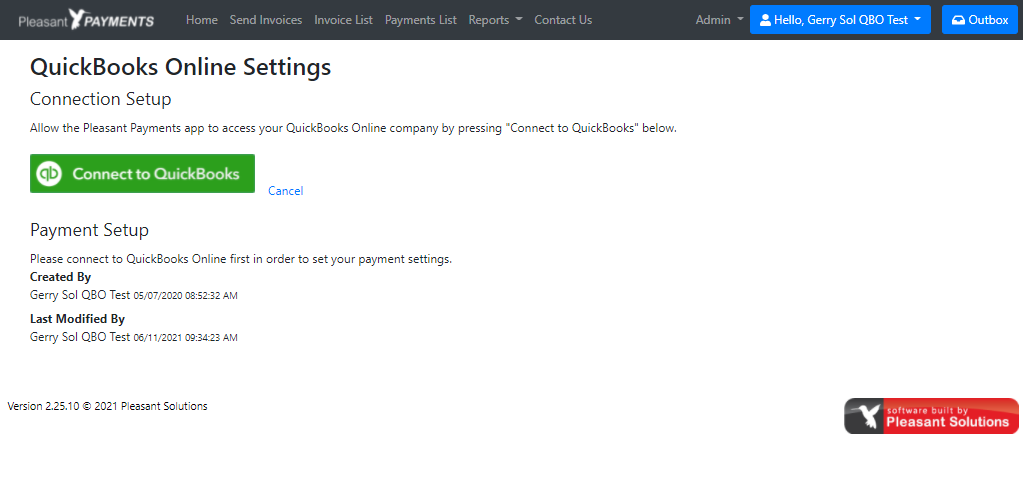This screenshot has width=1023, height=498.
Task: Open Payments List page
Action: tap(421, 20)
